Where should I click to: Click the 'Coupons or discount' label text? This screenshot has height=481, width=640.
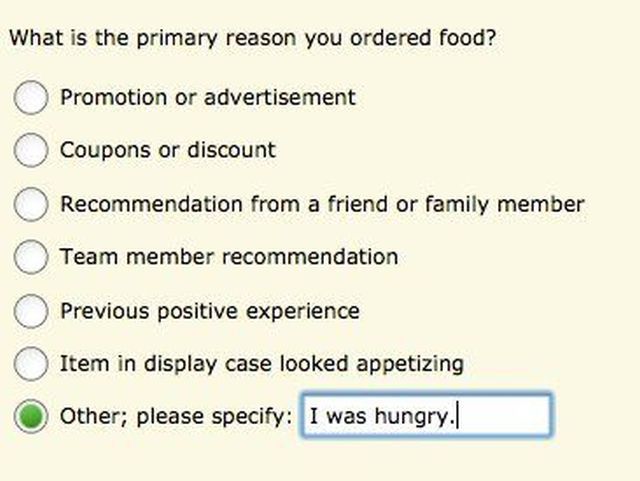click(167, 150)
